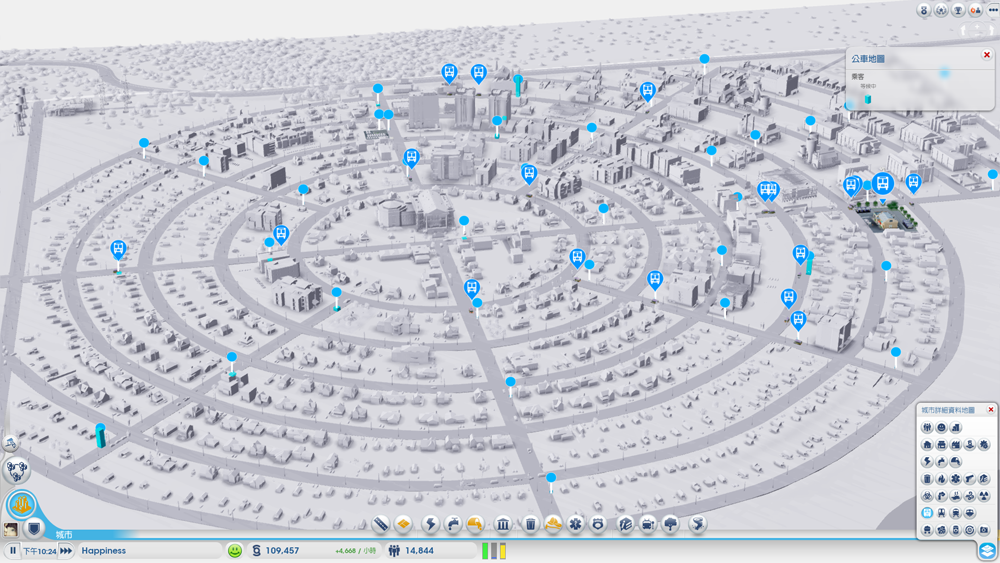Screen dimensions: 1000x563
Task: Toggle the data layers button at bottom-right corner
Action: point(987,550)
